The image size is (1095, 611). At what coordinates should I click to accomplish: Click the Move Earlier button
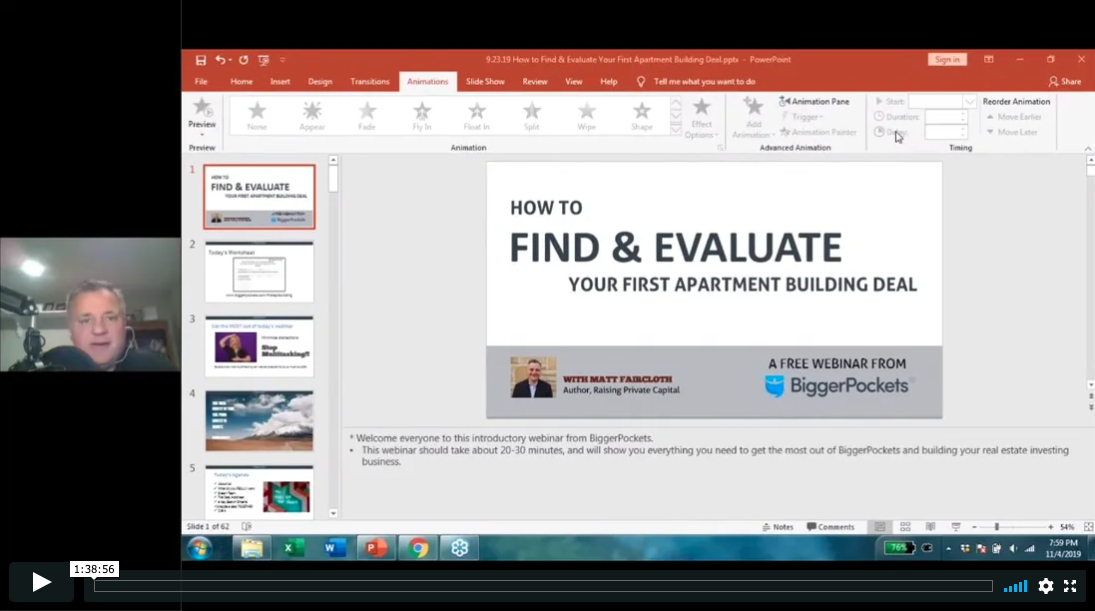click(x=1014, y=117)
